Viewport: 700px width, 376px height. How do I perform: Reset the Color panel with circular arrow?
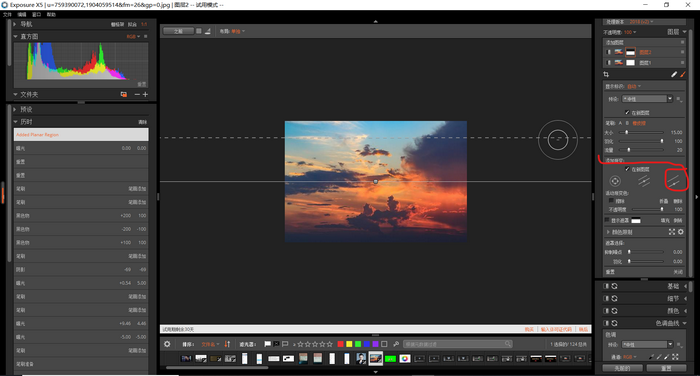(x=615, y=311)
